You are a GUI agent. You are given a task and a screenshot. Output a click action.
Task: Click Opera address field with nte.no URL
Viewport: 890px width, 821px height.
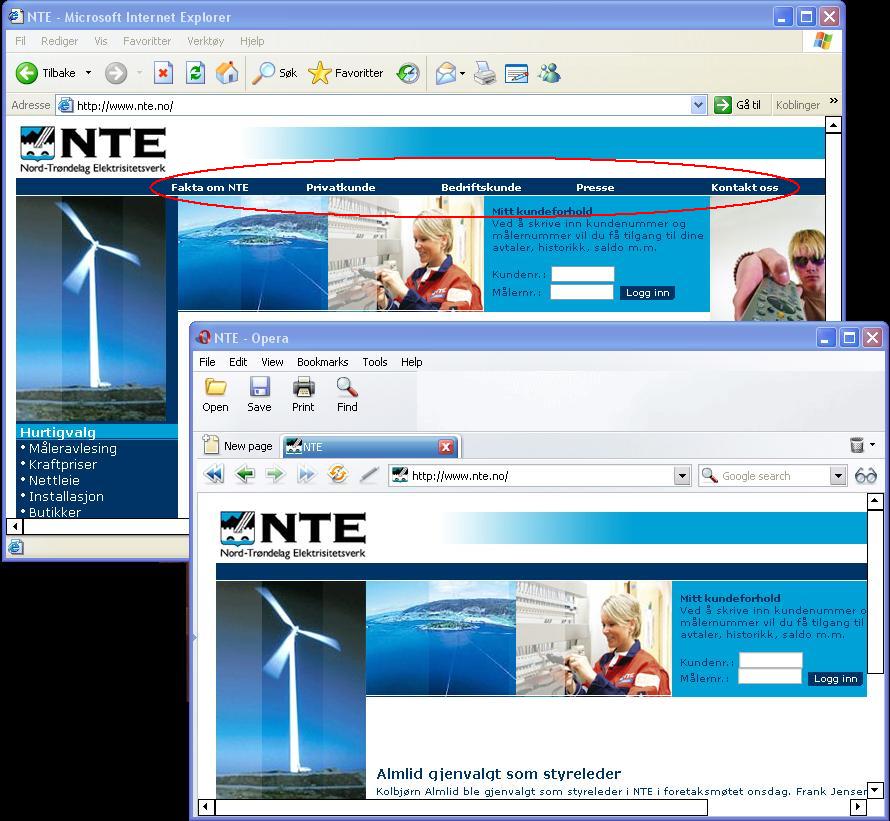pos(532,476)
